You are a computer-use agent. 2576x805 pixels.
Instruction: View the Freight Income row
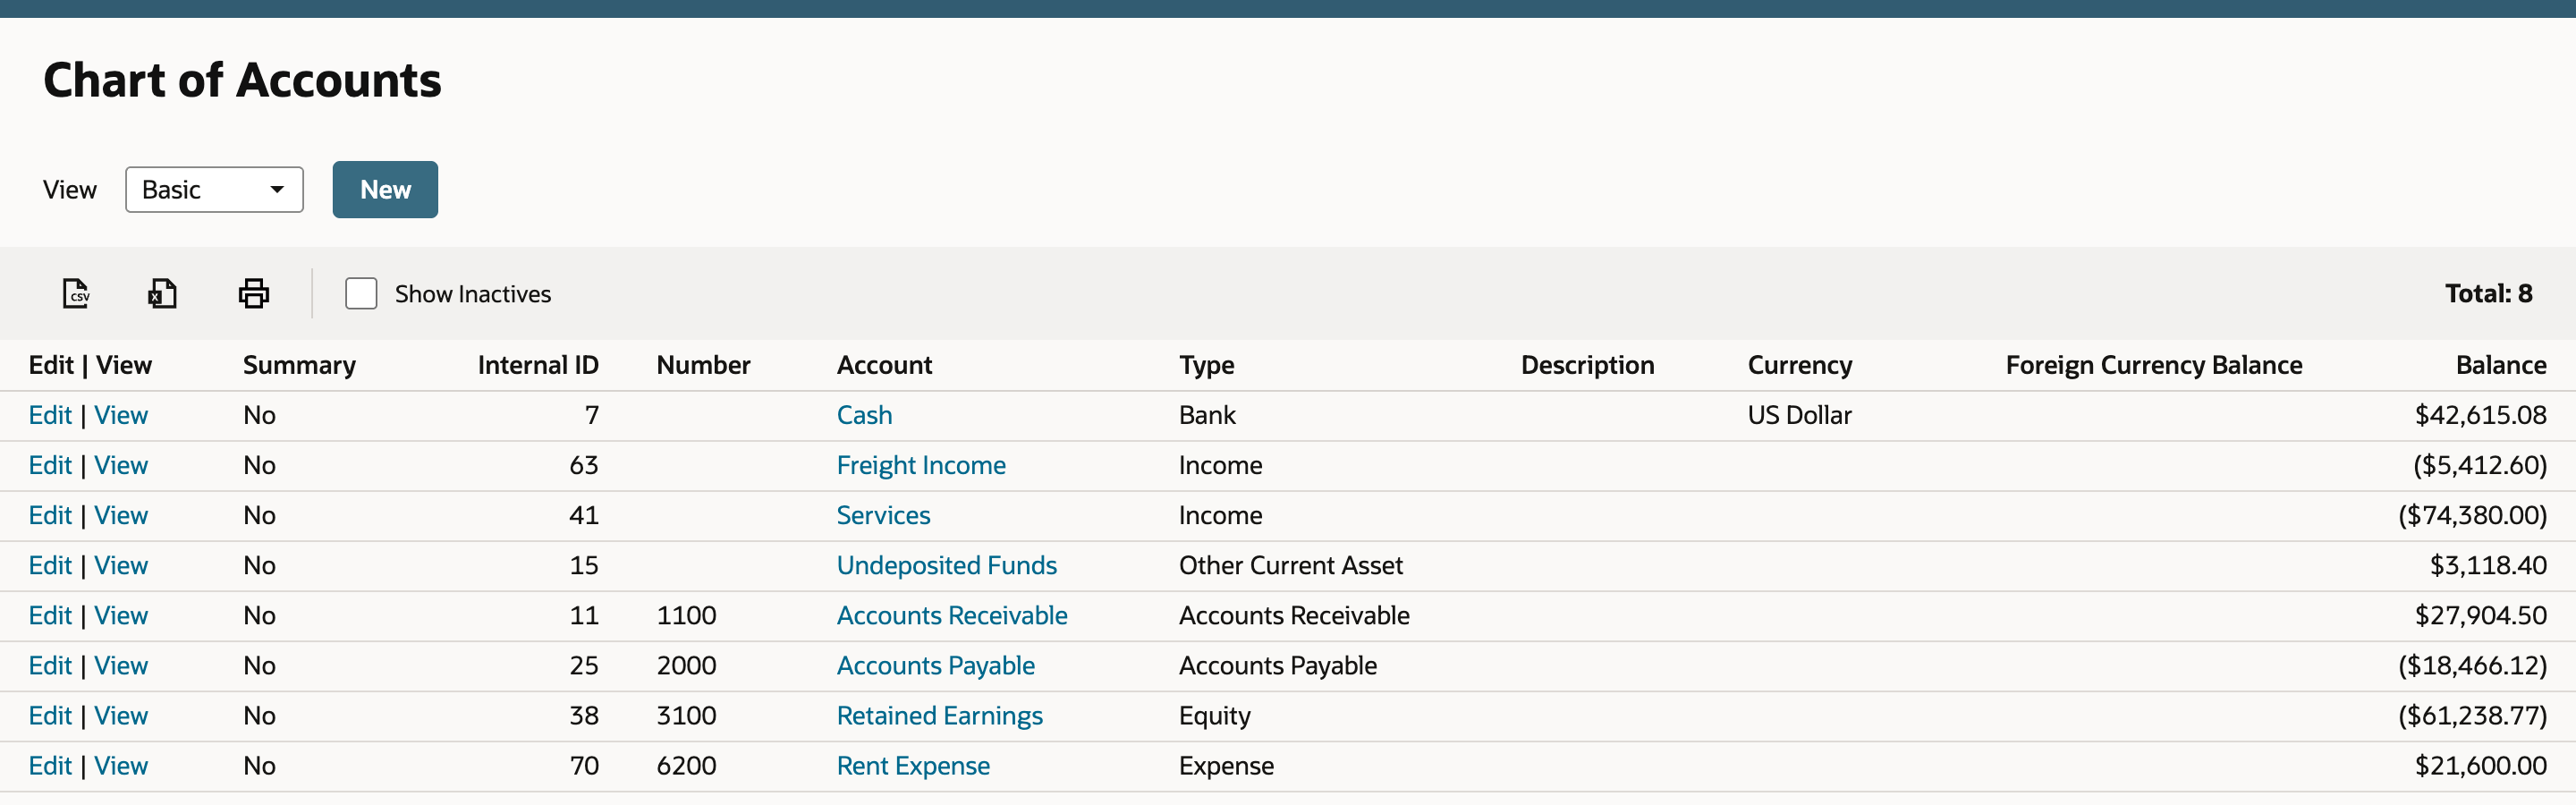121,465
